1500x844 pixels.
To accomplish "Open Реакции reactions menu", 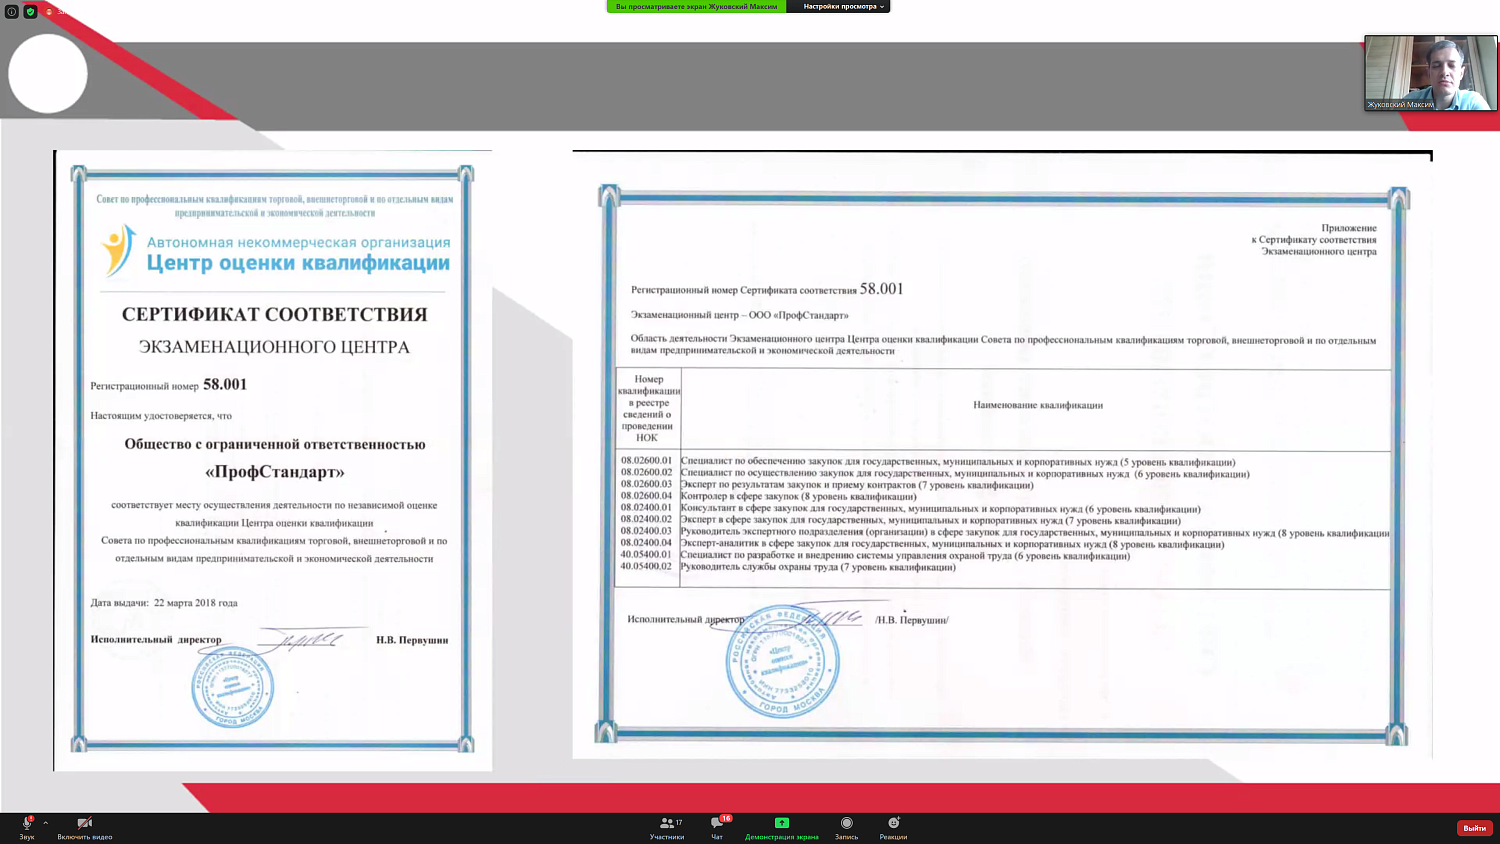I will (x=894, y=827).
